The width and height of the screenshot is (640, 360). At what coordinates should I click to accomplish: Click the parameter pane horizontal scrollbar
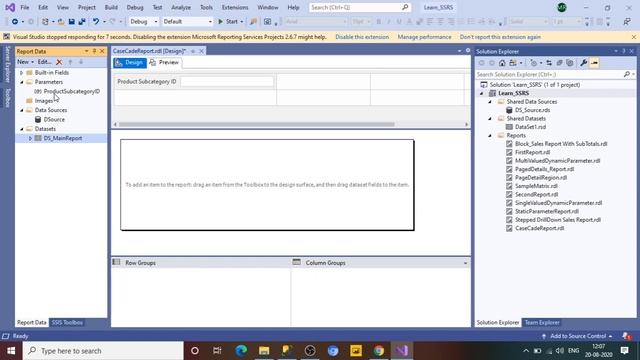click(257, 124)
